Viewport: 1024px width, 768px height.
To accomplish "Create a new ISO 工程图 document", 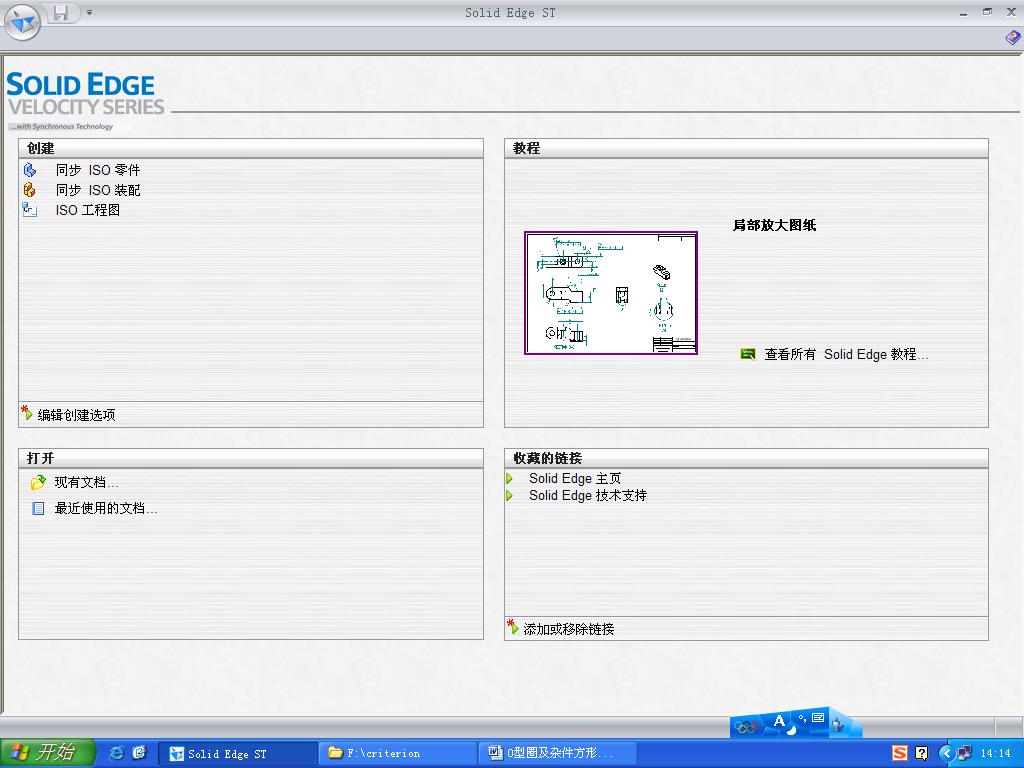I will (88, 210).
